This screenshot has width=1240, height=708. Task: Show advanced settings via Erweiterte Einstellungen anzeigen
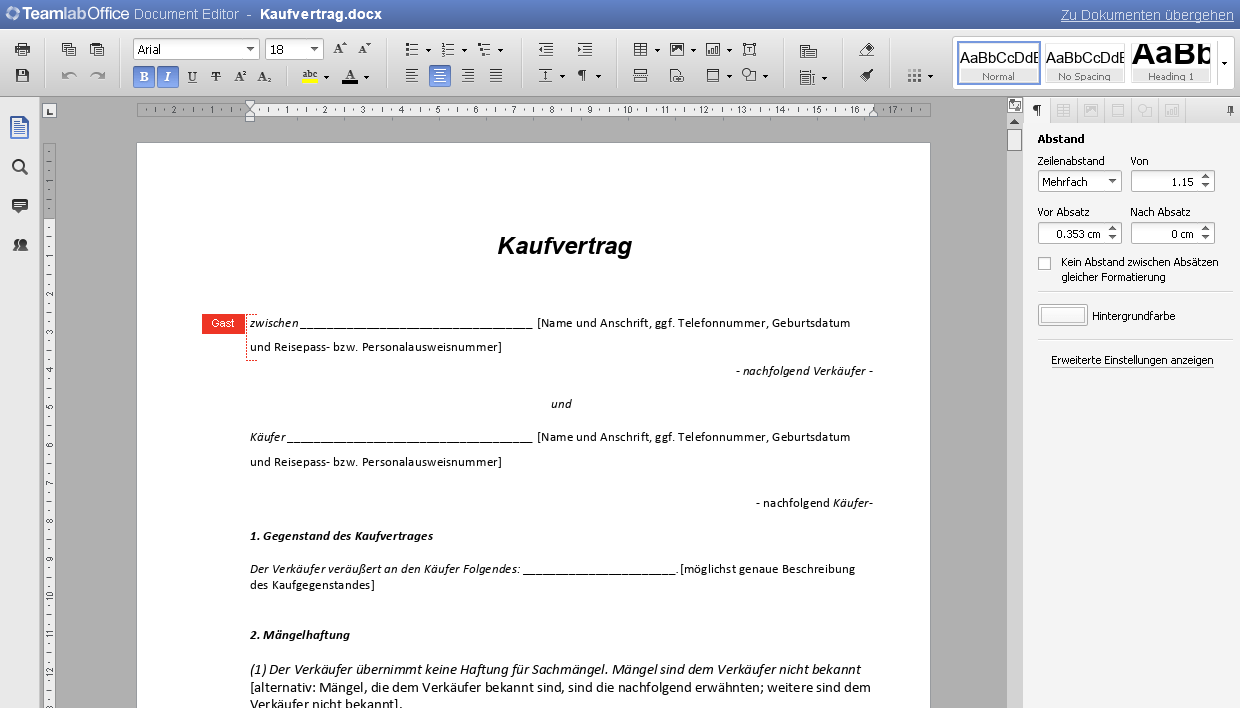point(1132,360)
